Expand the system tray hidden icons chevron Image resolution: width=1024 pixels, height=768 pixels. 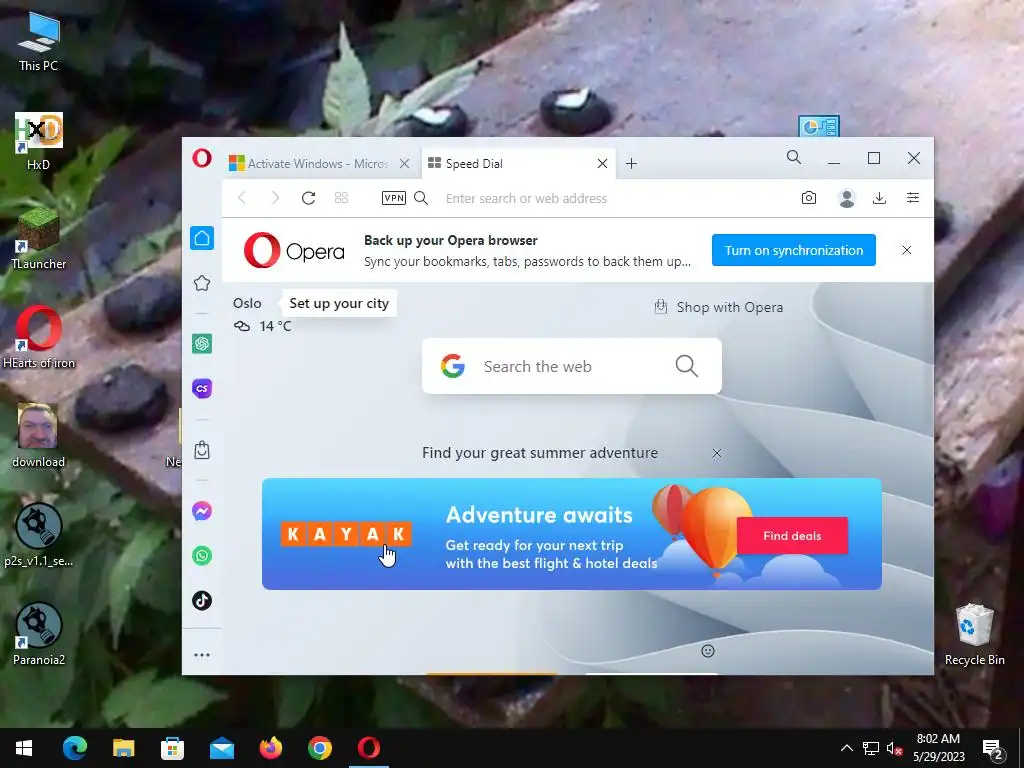click(x=846, y=748)
